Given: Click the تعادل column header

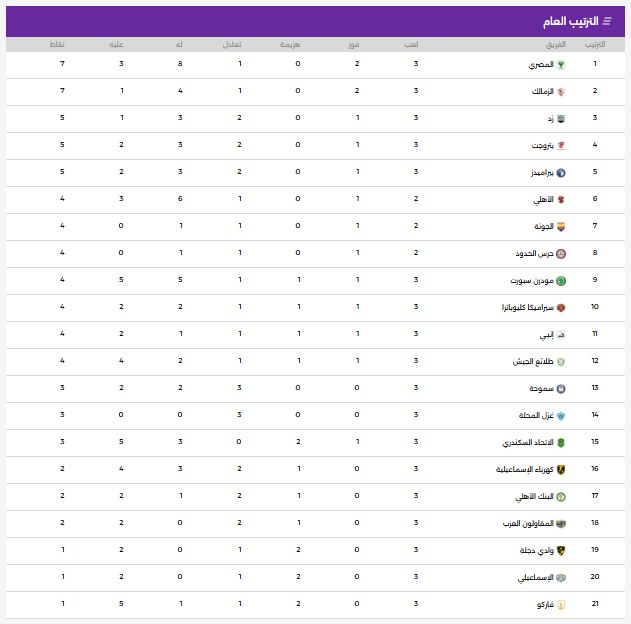Looking at the screenshot, I should pyautogui.click(x=232, y=44).
